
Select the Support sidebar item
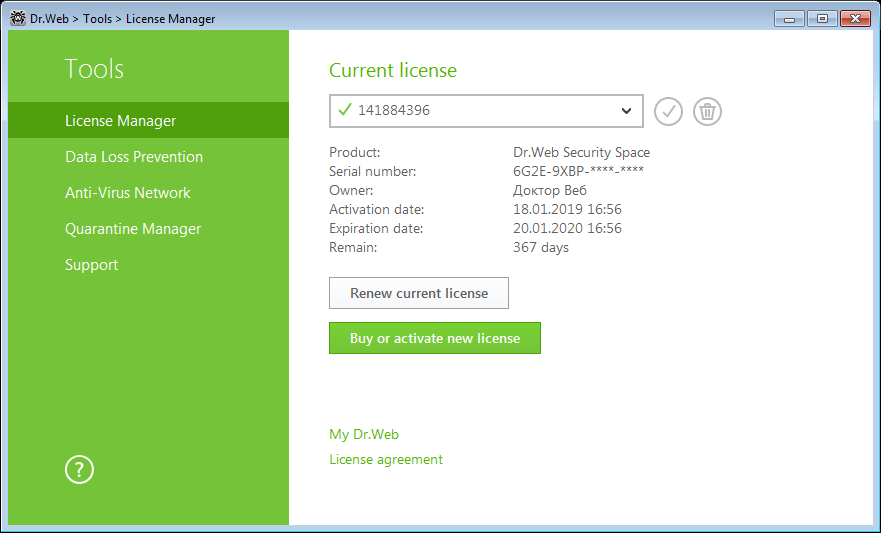(x=148, y=265)
